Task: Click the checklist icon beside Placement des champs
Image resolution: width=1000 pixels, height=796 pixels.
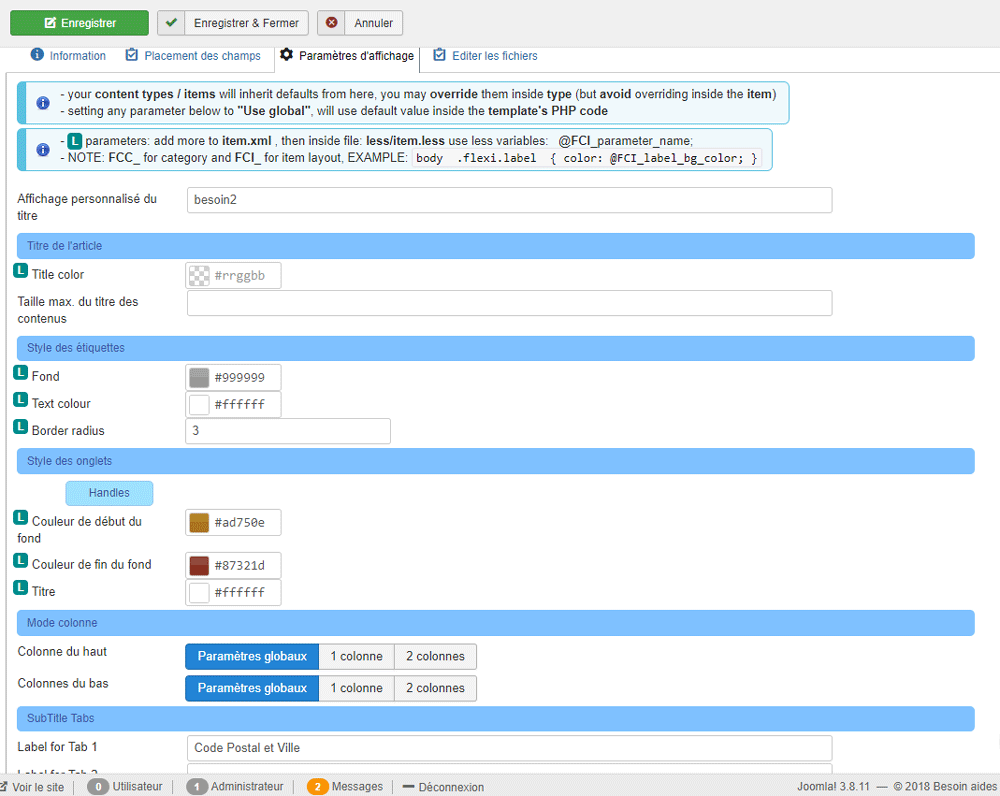Action: (x=131, y=54)
